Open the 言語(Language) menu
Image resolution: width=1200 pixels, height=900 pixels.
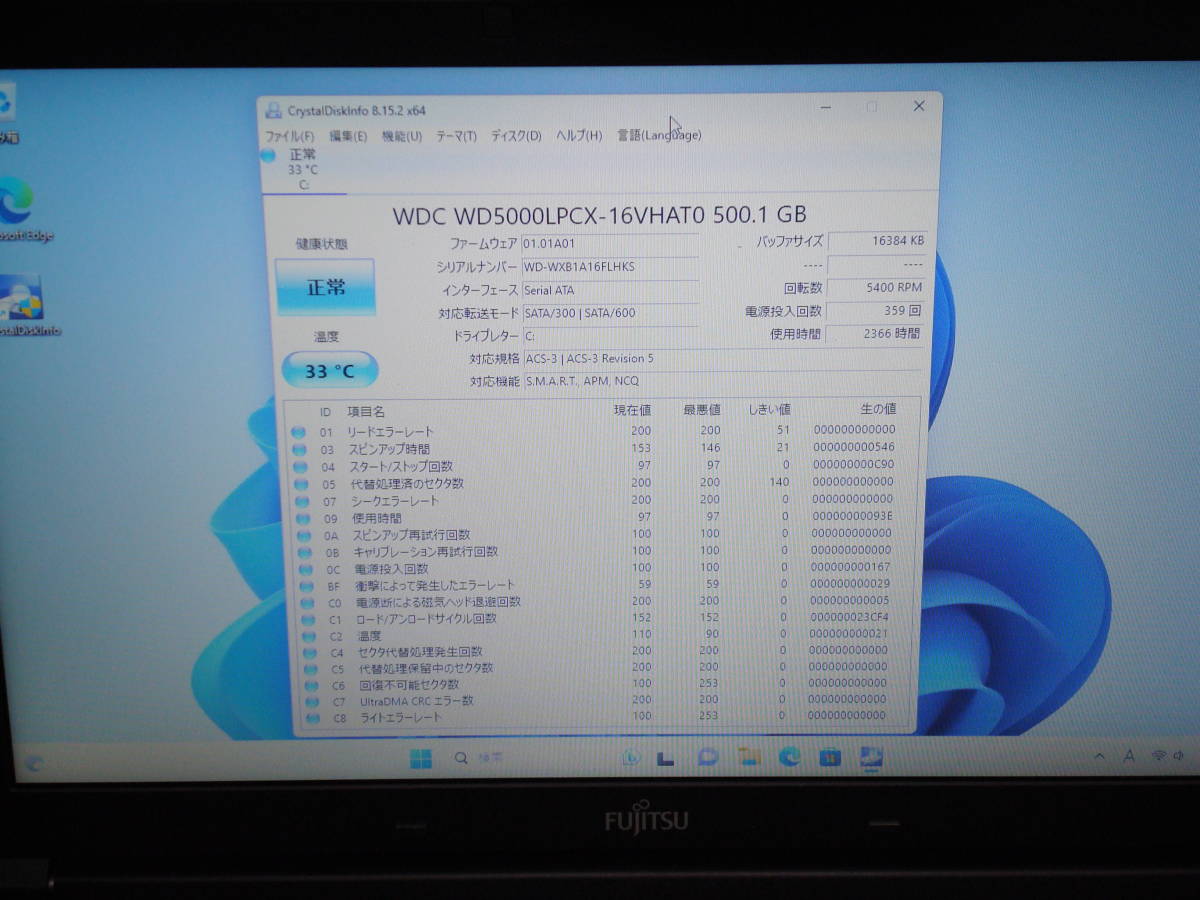point(659,135)
